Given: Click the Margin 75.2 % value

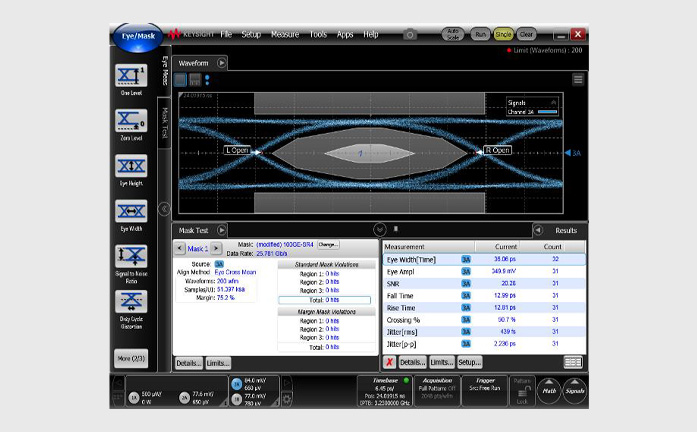Looking at the screenshot, I should coord(226,297).
